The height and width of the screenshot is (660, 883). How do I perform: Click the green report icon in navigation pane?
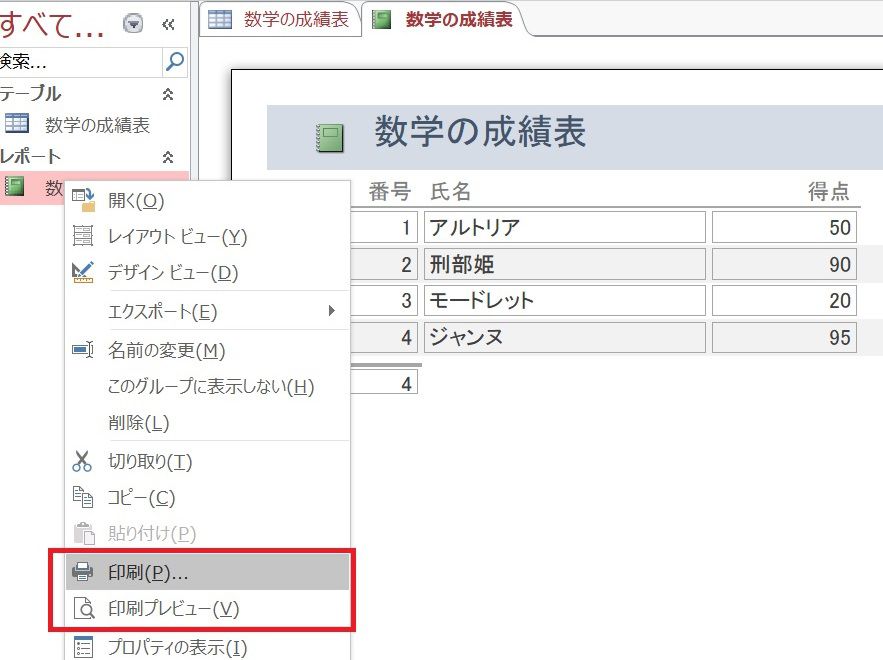click(16, 186)
